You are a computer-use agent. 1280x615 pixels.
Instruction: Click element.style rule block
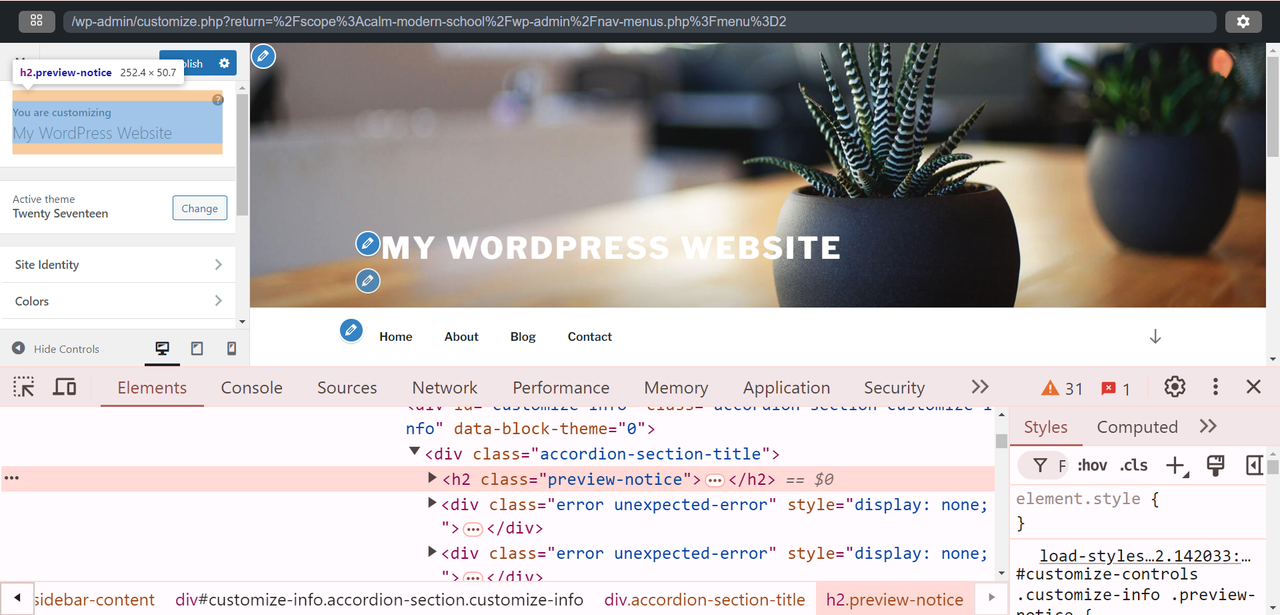(x=1138, y=510)
